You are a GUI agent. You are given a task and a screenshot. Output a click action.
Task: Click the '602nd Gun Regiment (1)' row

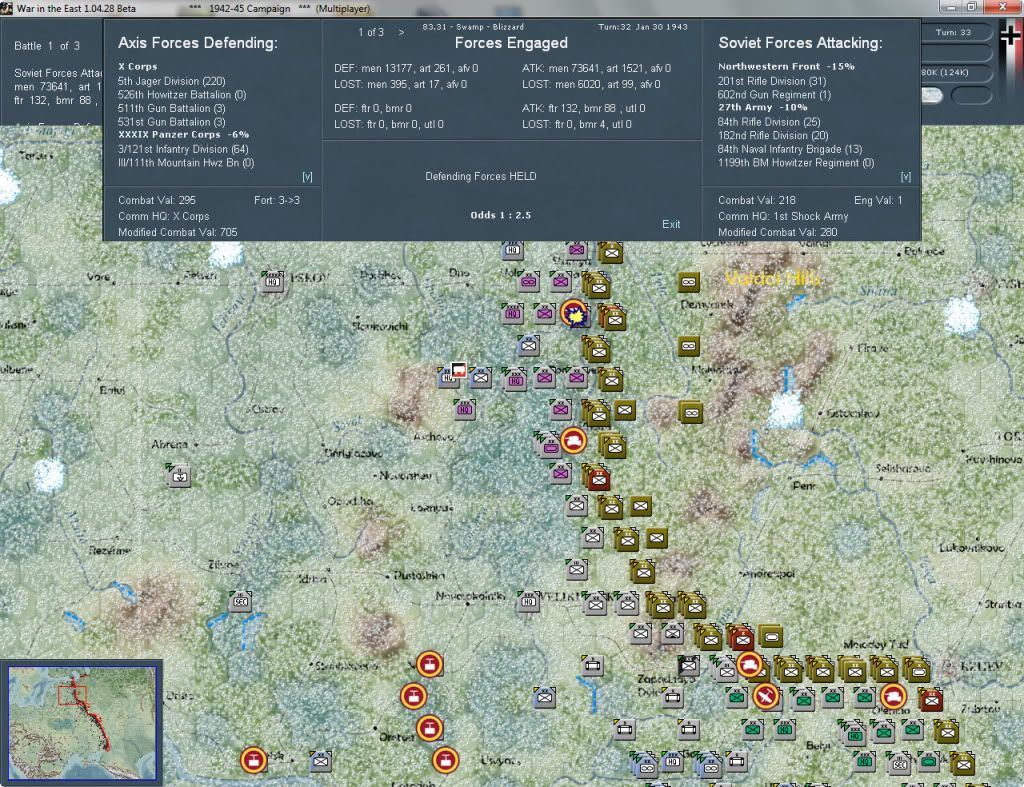[774, 95]
